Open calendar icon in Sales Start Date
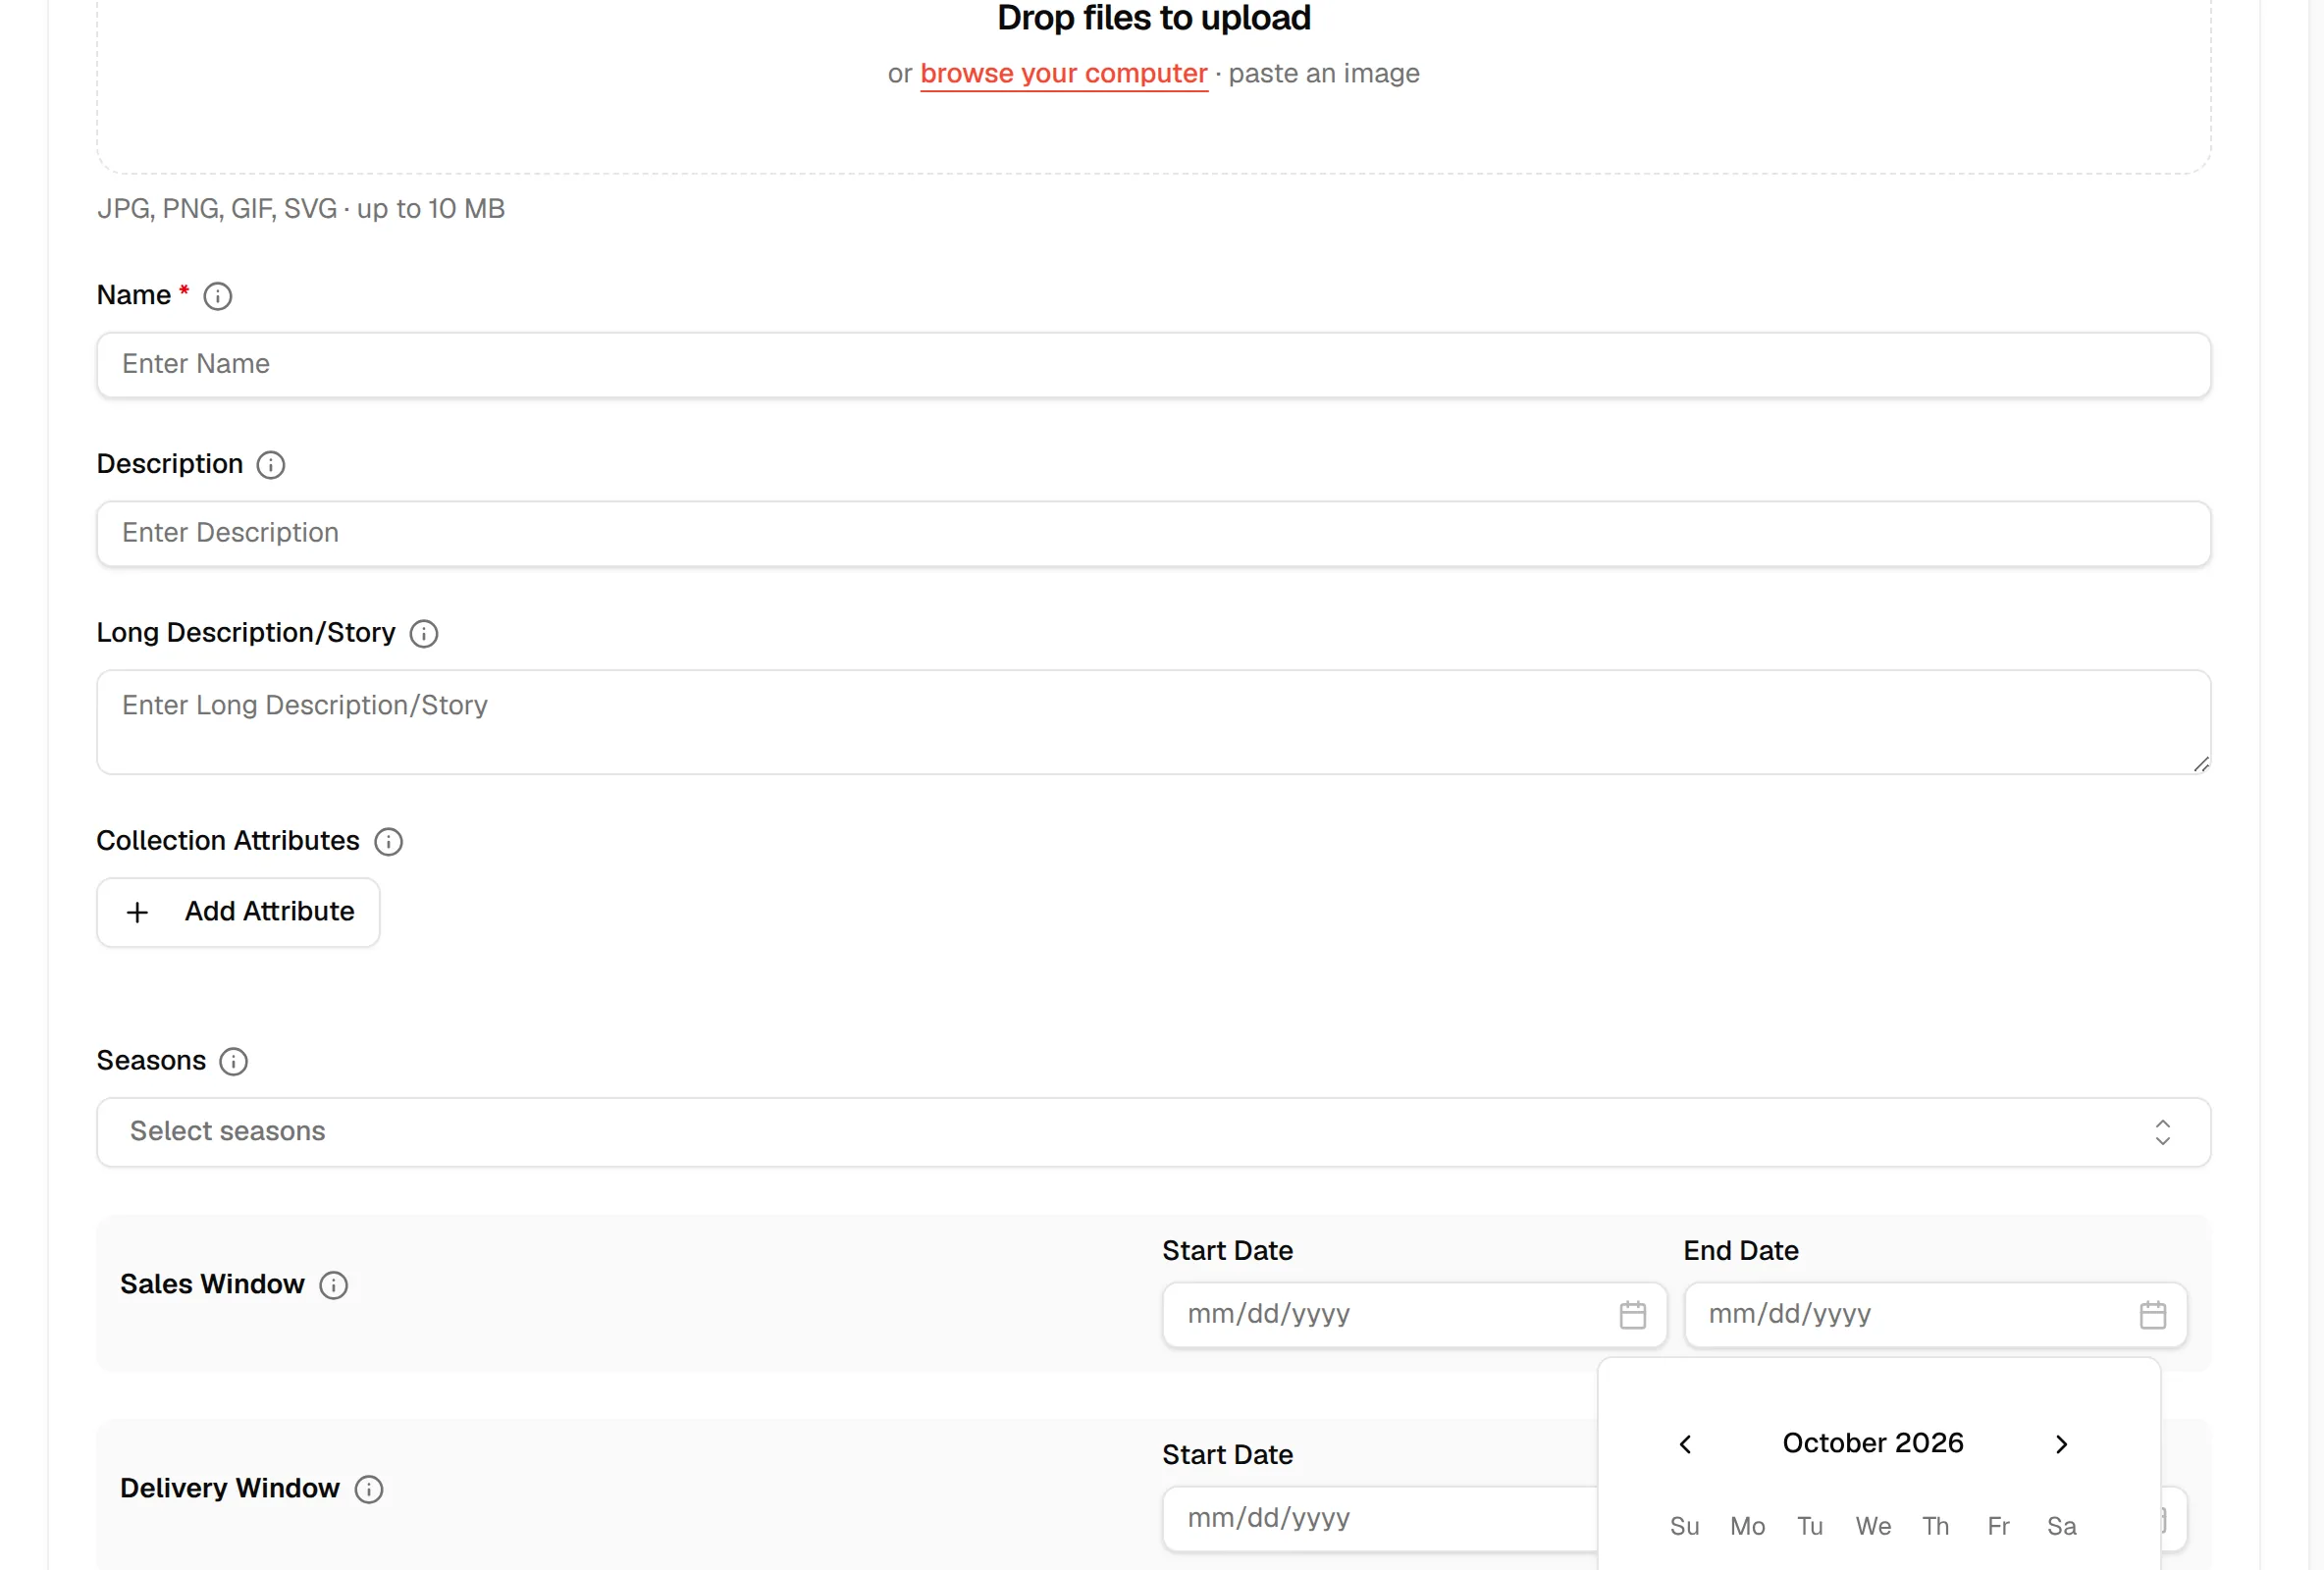The width and height of the screenshot is (2324, 1570). coord(1632,1315)
